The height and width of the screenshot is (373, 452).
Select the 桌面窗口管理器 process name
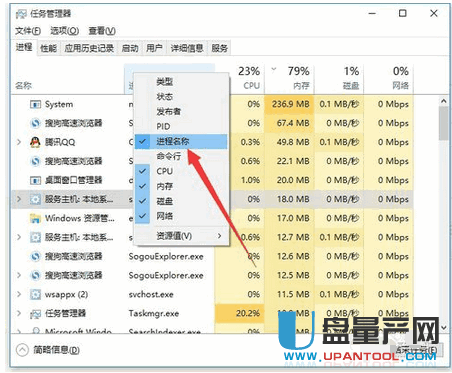73,180
